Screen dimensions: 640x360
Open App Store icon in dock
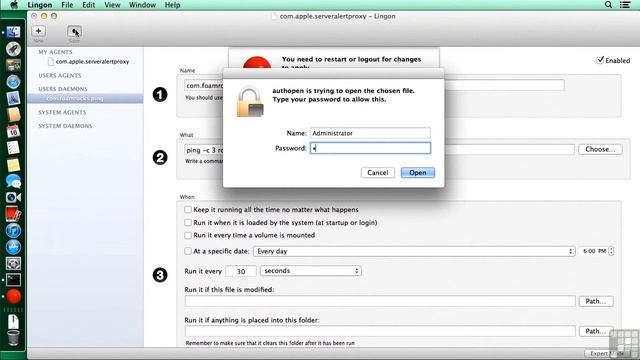coord(13,247)
